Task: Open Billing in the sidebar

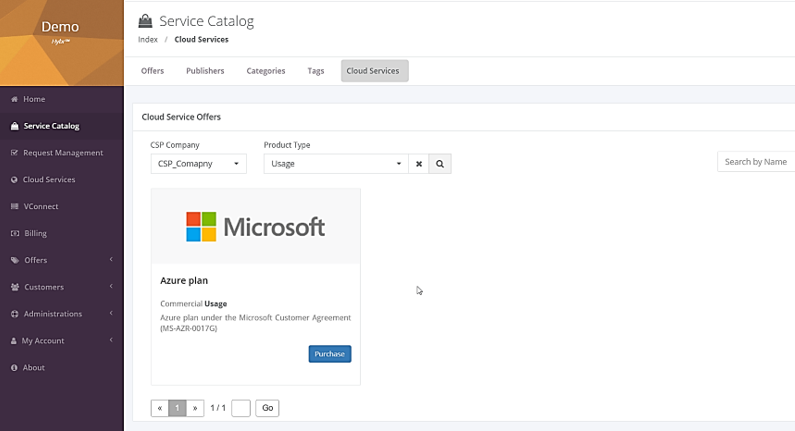Action: click(x=62, y=233)
